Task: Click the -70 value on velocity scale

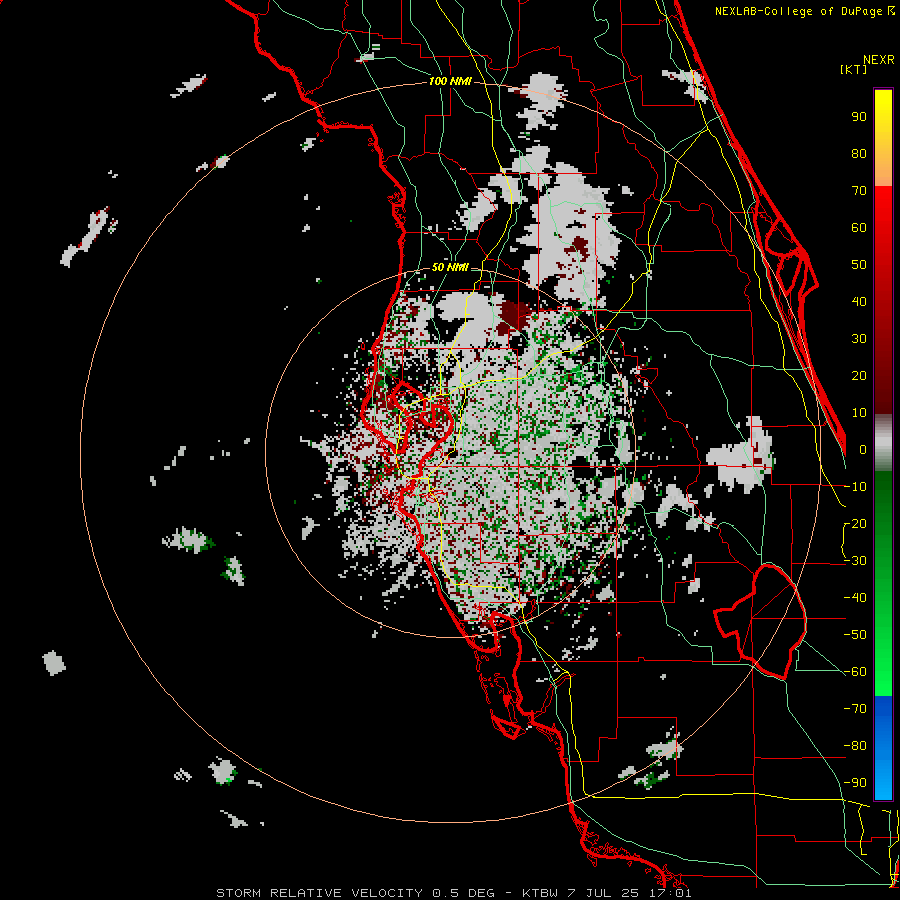Action: 855,709
